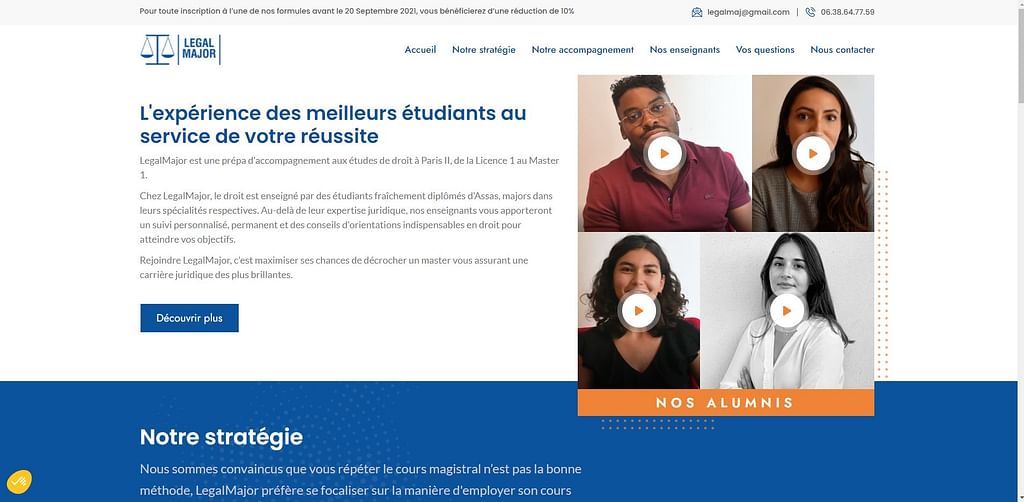Click the email envelope icon

(697, 12)
